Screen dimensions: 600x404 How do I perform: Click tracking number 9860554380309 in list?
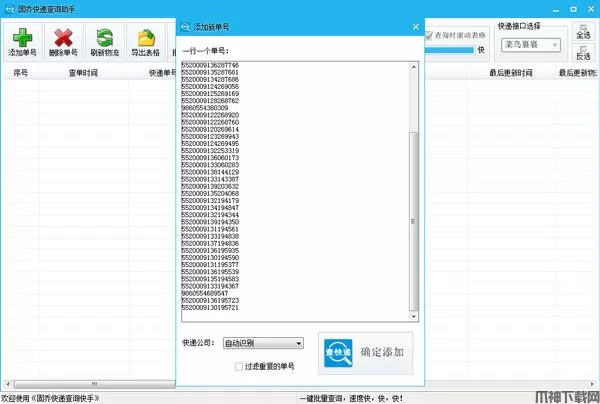pyautogui.click(x=205, y=108)
